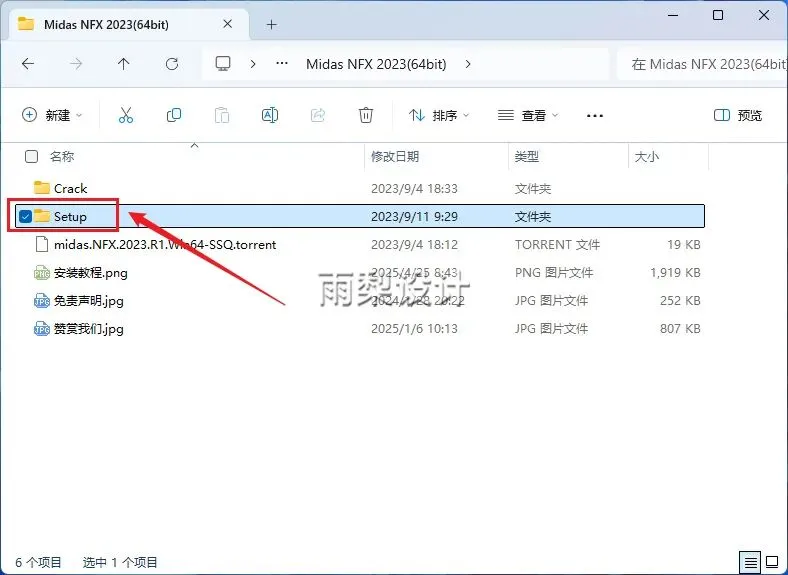Viewport: 788px width, 575px height.
Task: Add a new tab with plus
Action: point(271,25)
